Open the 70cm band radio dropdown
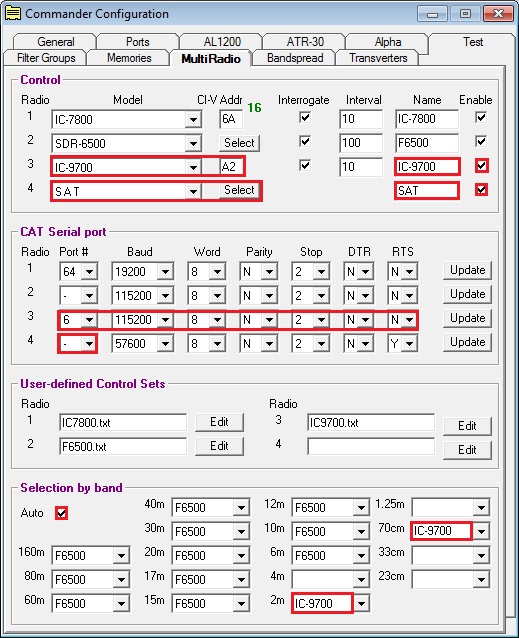The height and width of the screenshot is (638, 519). [482, 531]
